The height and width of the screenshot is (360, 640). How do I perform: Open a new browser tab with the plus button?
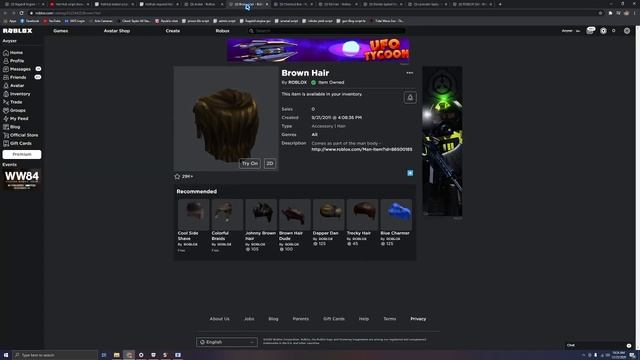click(500, 4)
